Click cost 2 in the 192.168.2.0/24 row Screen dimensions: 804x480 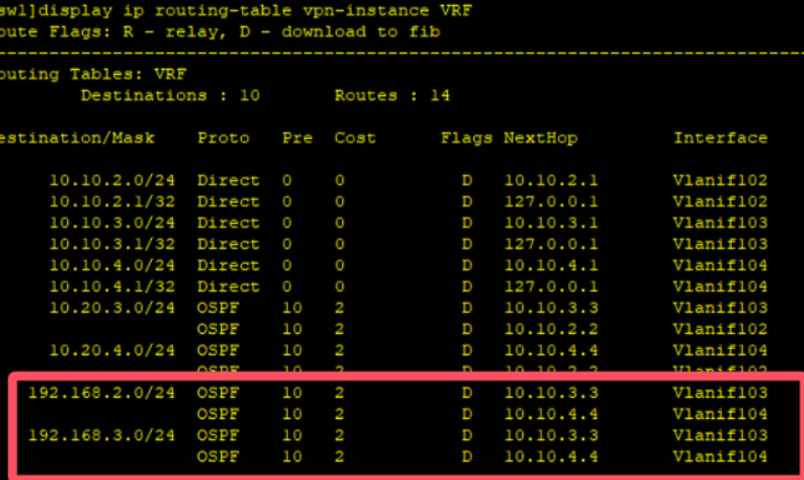[x=339, y=393]
